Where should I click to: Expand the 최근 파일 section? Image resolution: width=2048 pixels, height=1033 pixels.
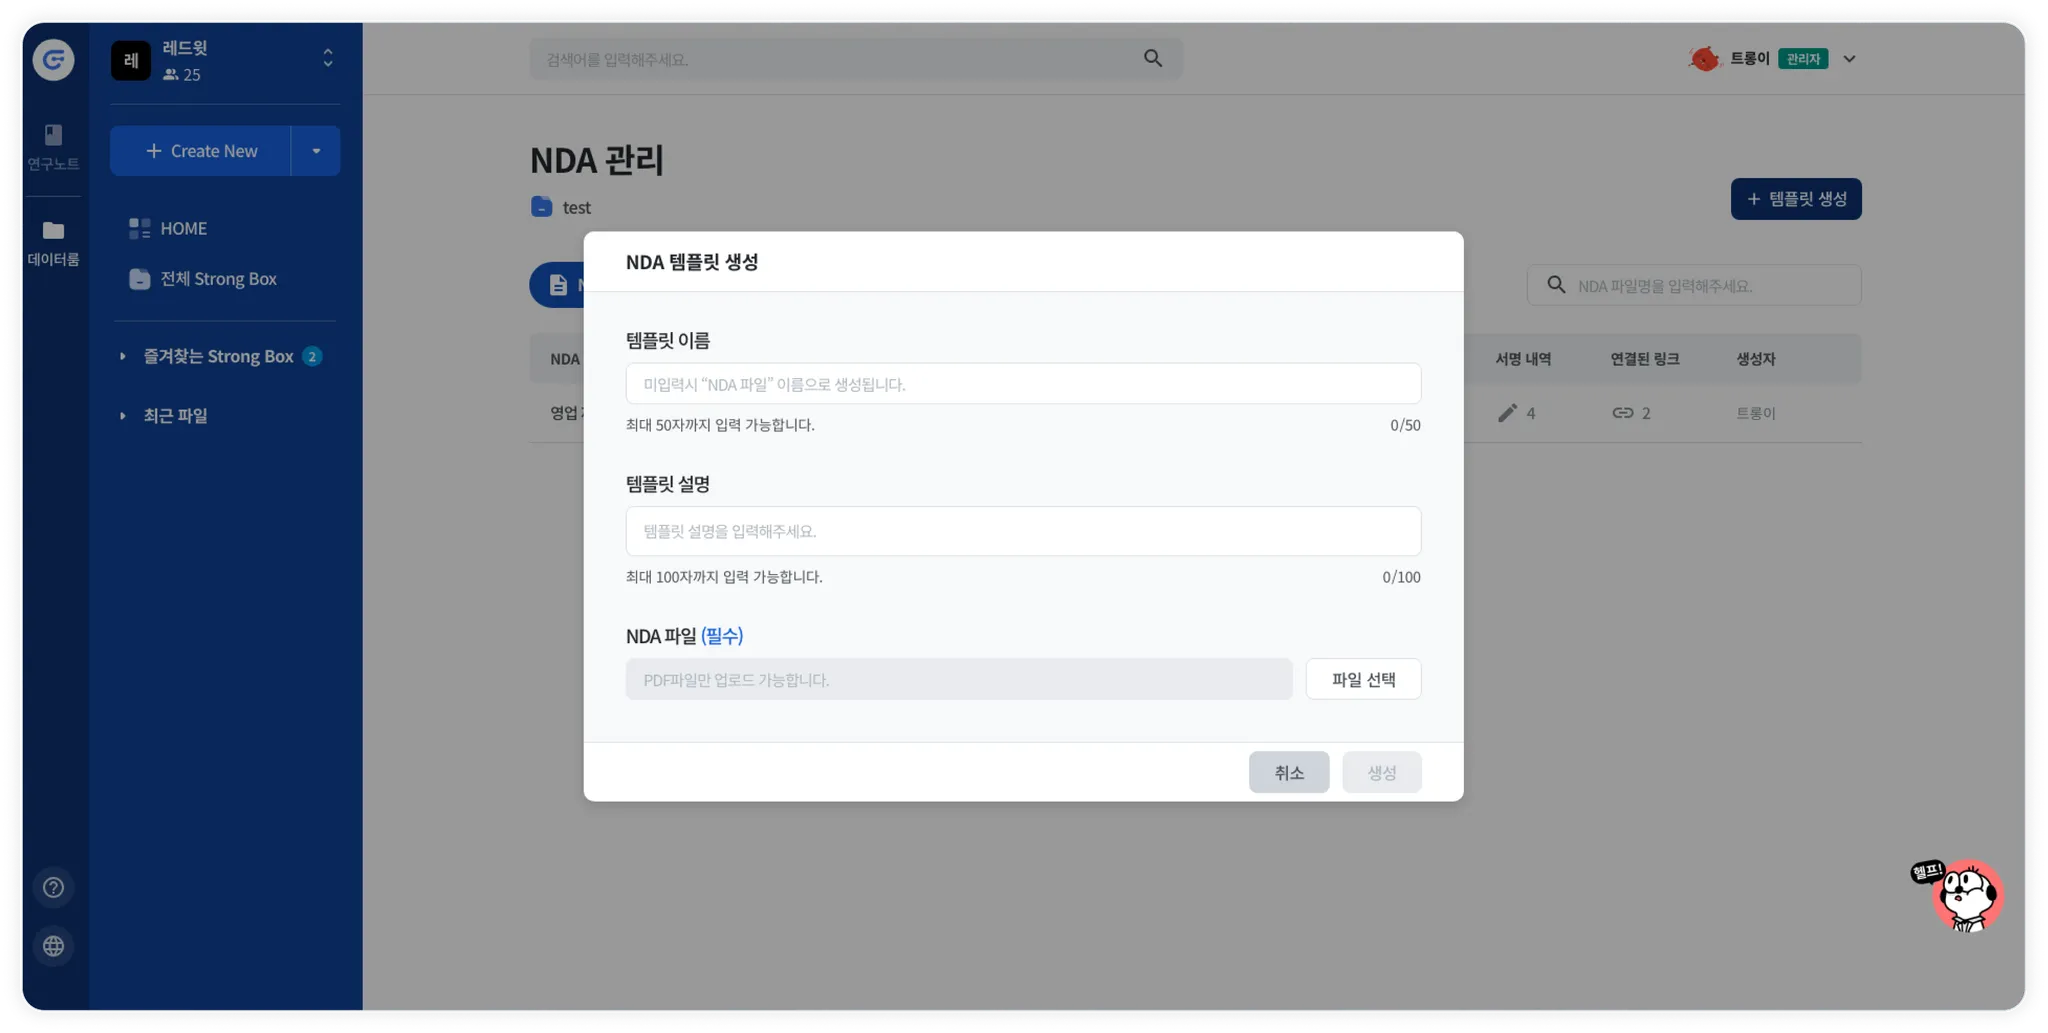point(122,415)
